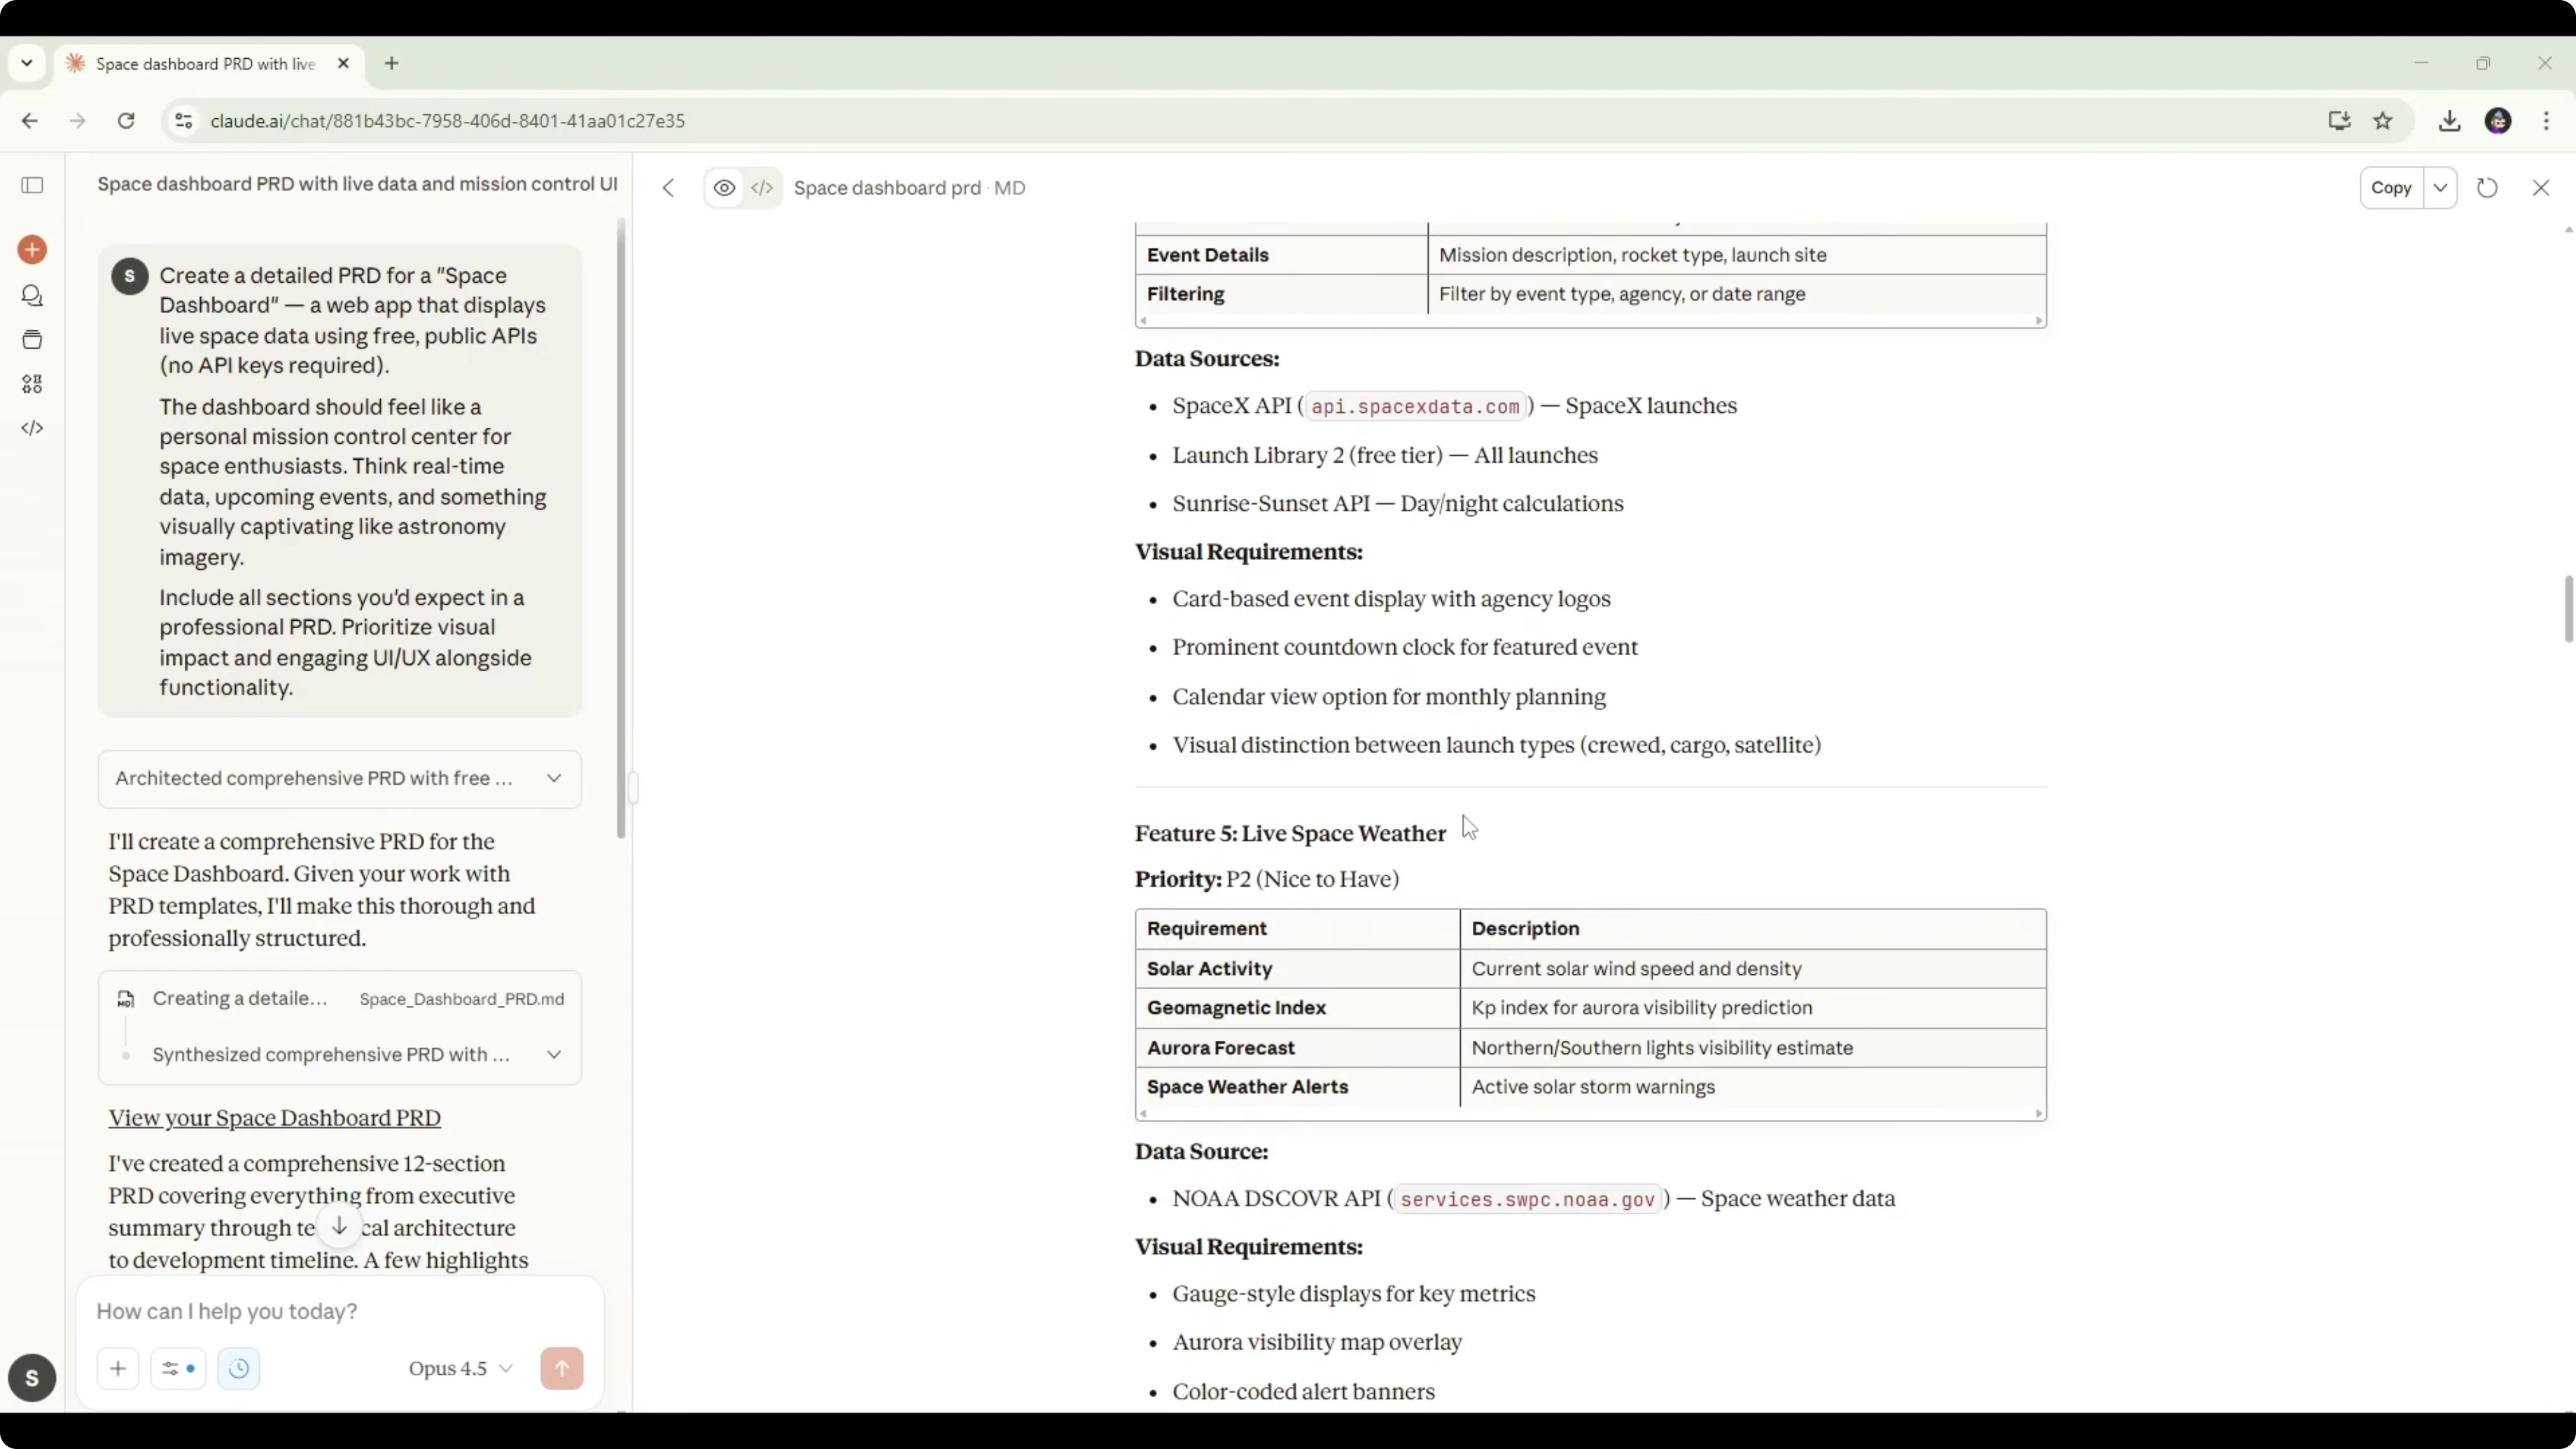Viewport: 2576px width, 1449px height.
Task: Select the Space dashboard PRD browser tab
Action: click(x=205, y=64)
